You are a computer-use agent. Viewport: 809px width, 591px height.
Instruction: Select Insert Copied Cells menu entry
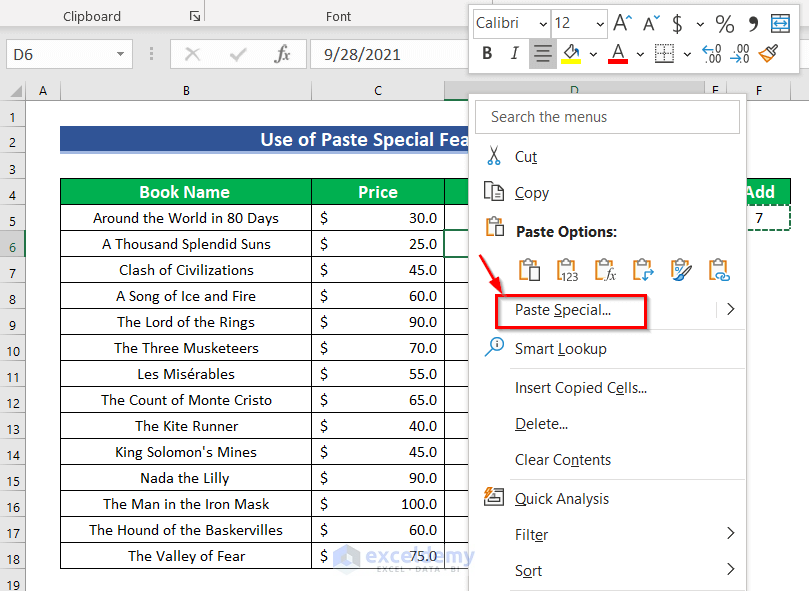point(580,388)
